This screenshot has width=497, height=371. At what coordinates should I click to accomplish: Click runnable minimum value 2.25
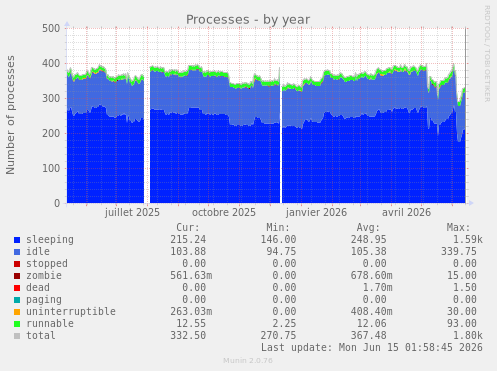point(284,324)
